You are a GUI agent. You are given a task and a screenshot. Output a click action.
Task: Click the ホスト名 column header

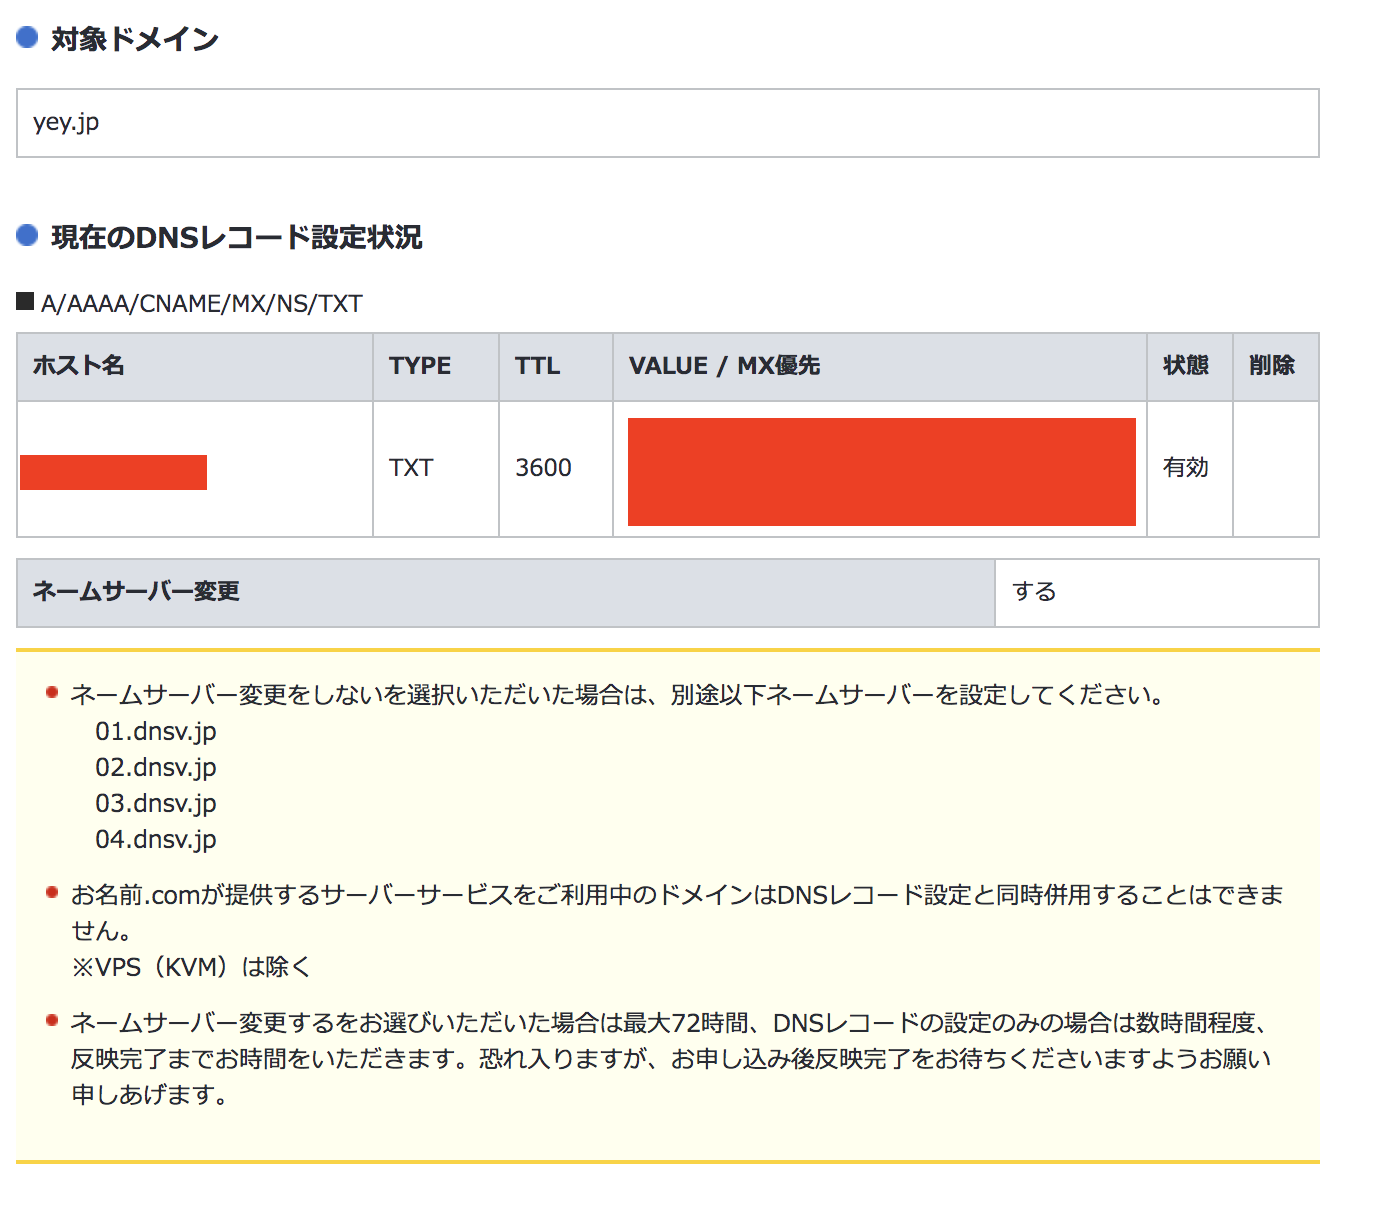pos(79,366)
